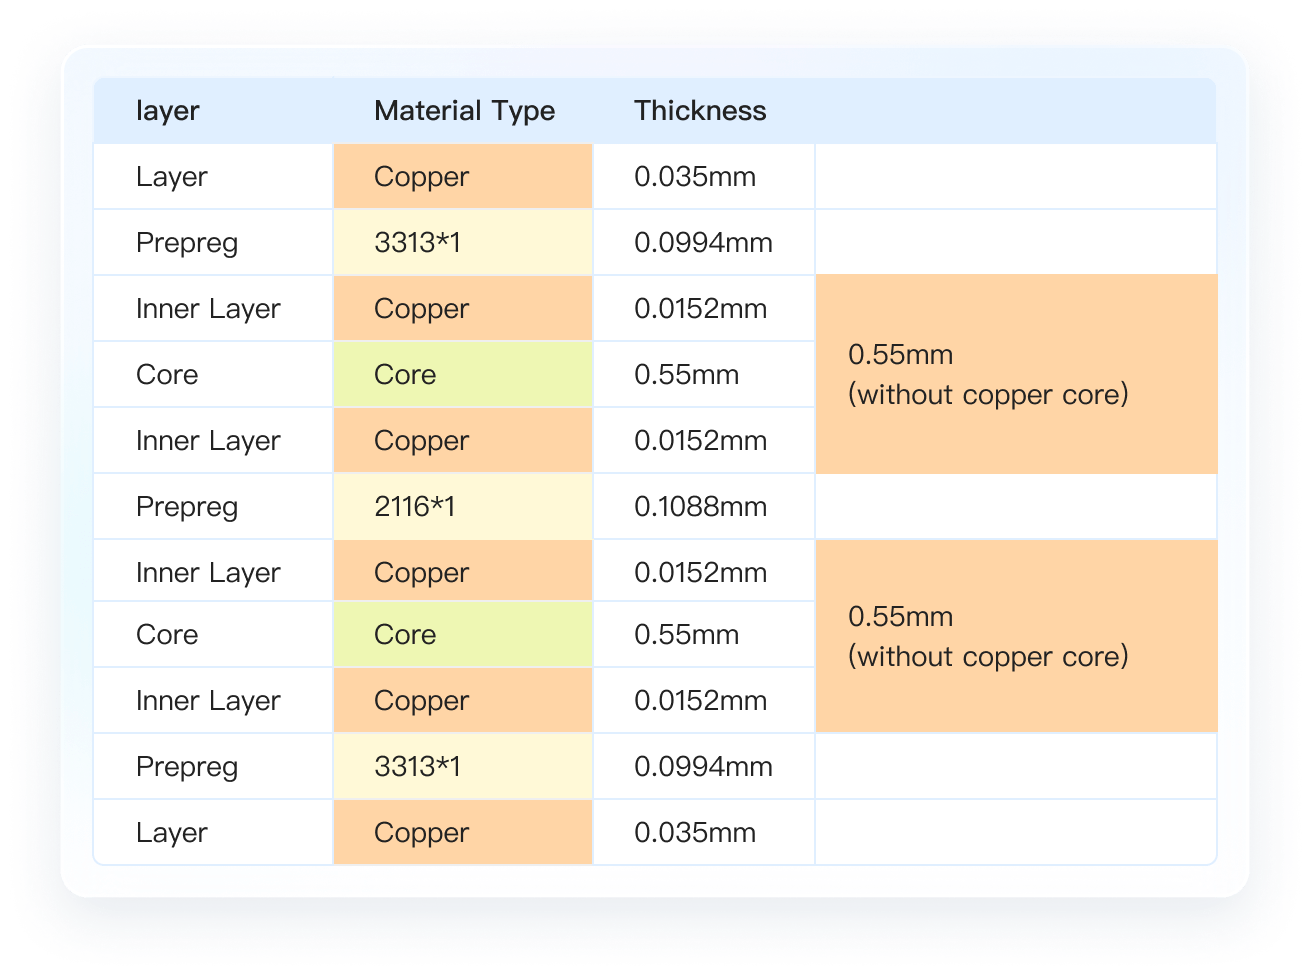Click the "Thickness" column header
Image resolution: width=1310 pixels, height=978 pixels.
pos(700,111)
